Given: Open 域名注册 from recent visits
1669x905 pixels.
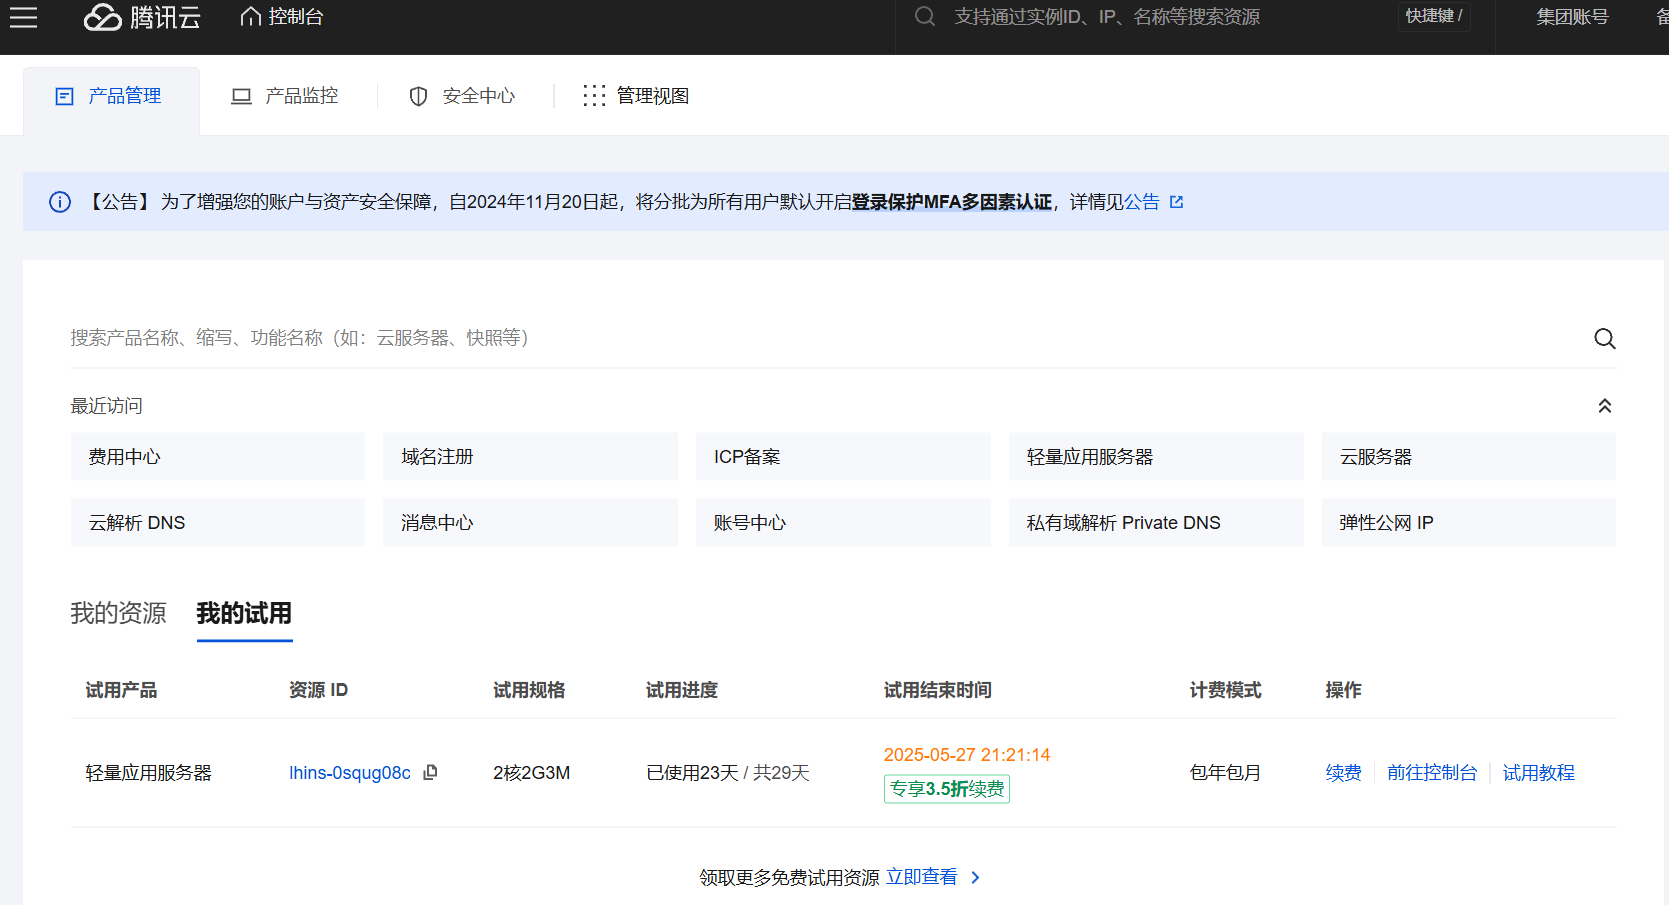Looking at the screenshot, I should 530,457.
